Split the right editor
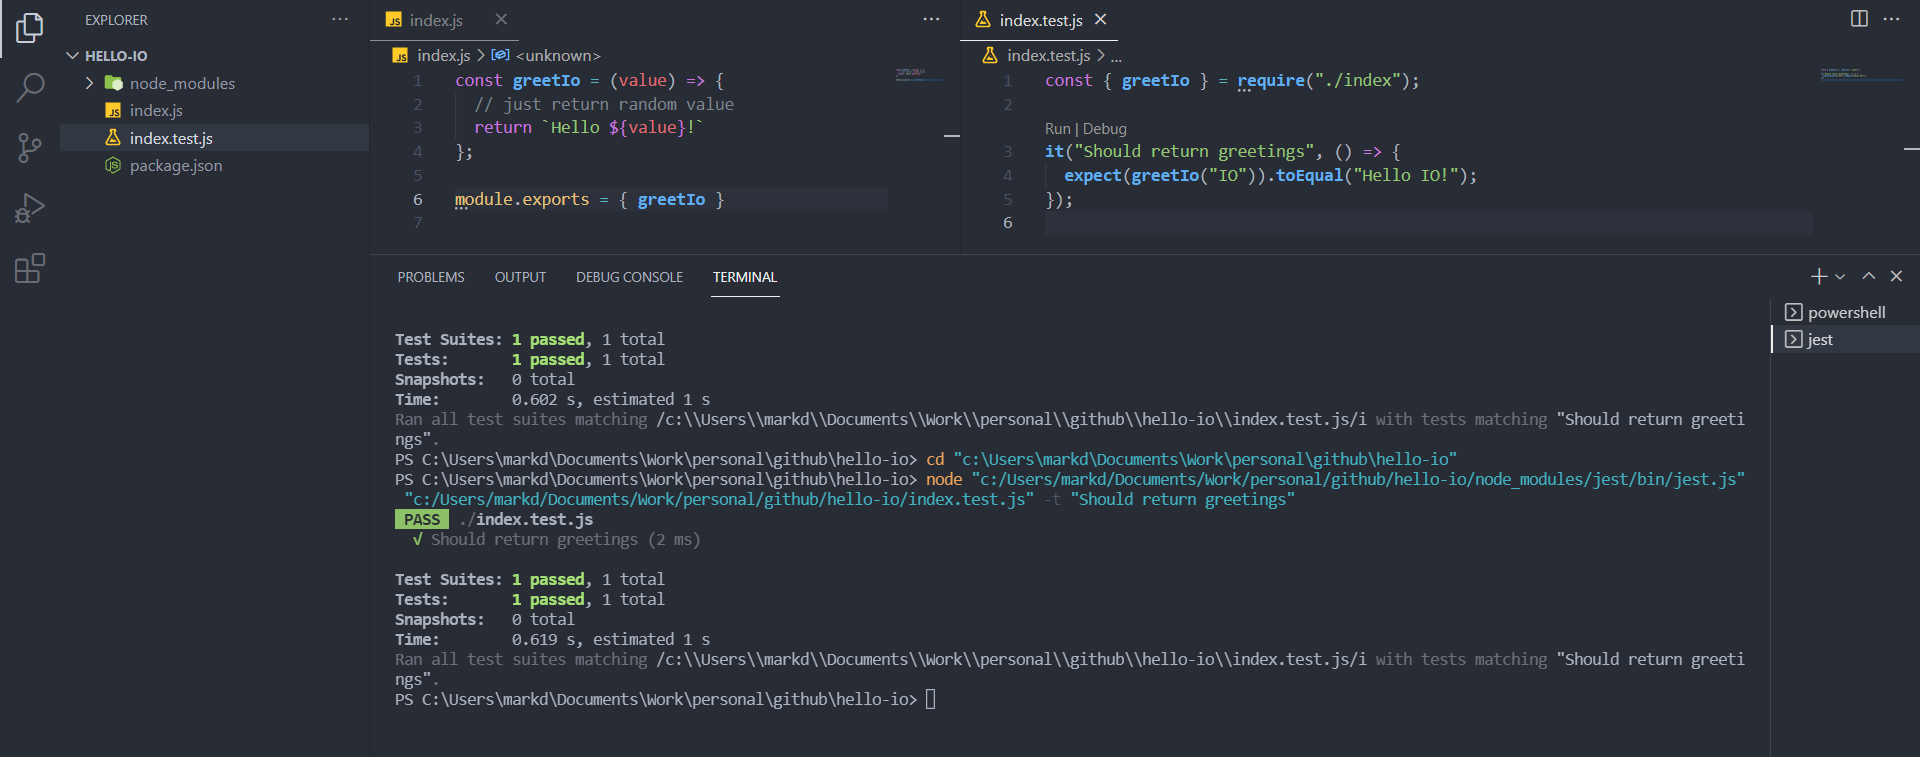 (1859, 19)
